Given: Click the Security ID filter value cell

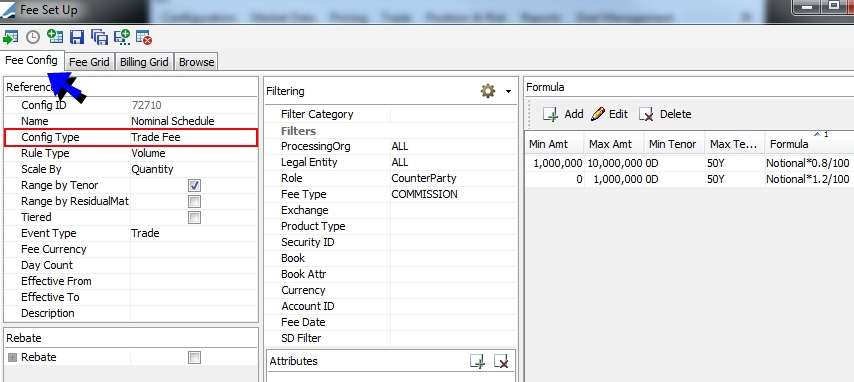Looking at the screenshot, I should pos(453,242).
